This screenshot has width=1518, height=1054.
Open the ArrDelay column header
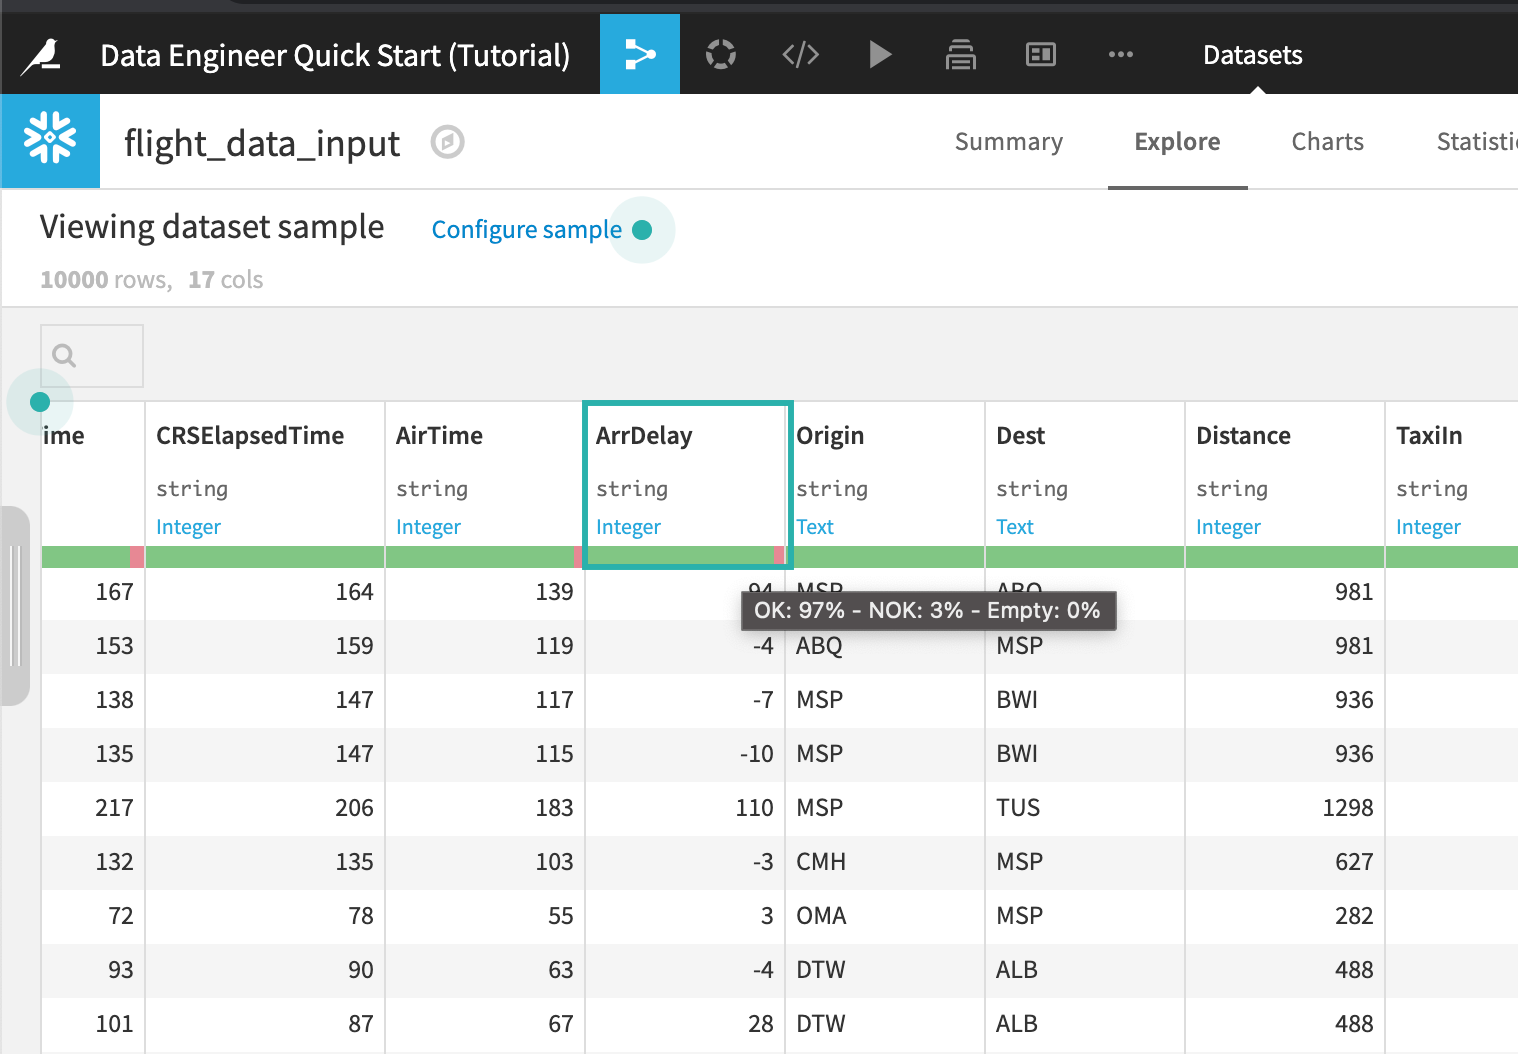[x=644, y=436]
